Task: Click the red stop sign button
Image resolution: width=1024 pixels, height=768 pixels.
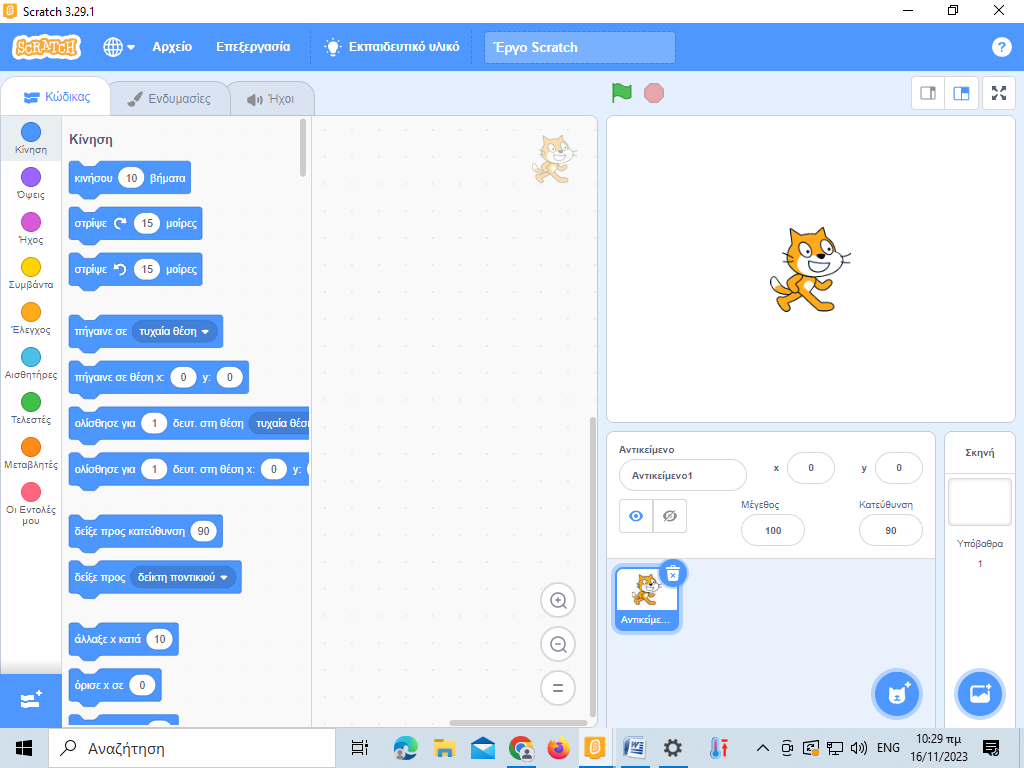Action: pos(654,93)
